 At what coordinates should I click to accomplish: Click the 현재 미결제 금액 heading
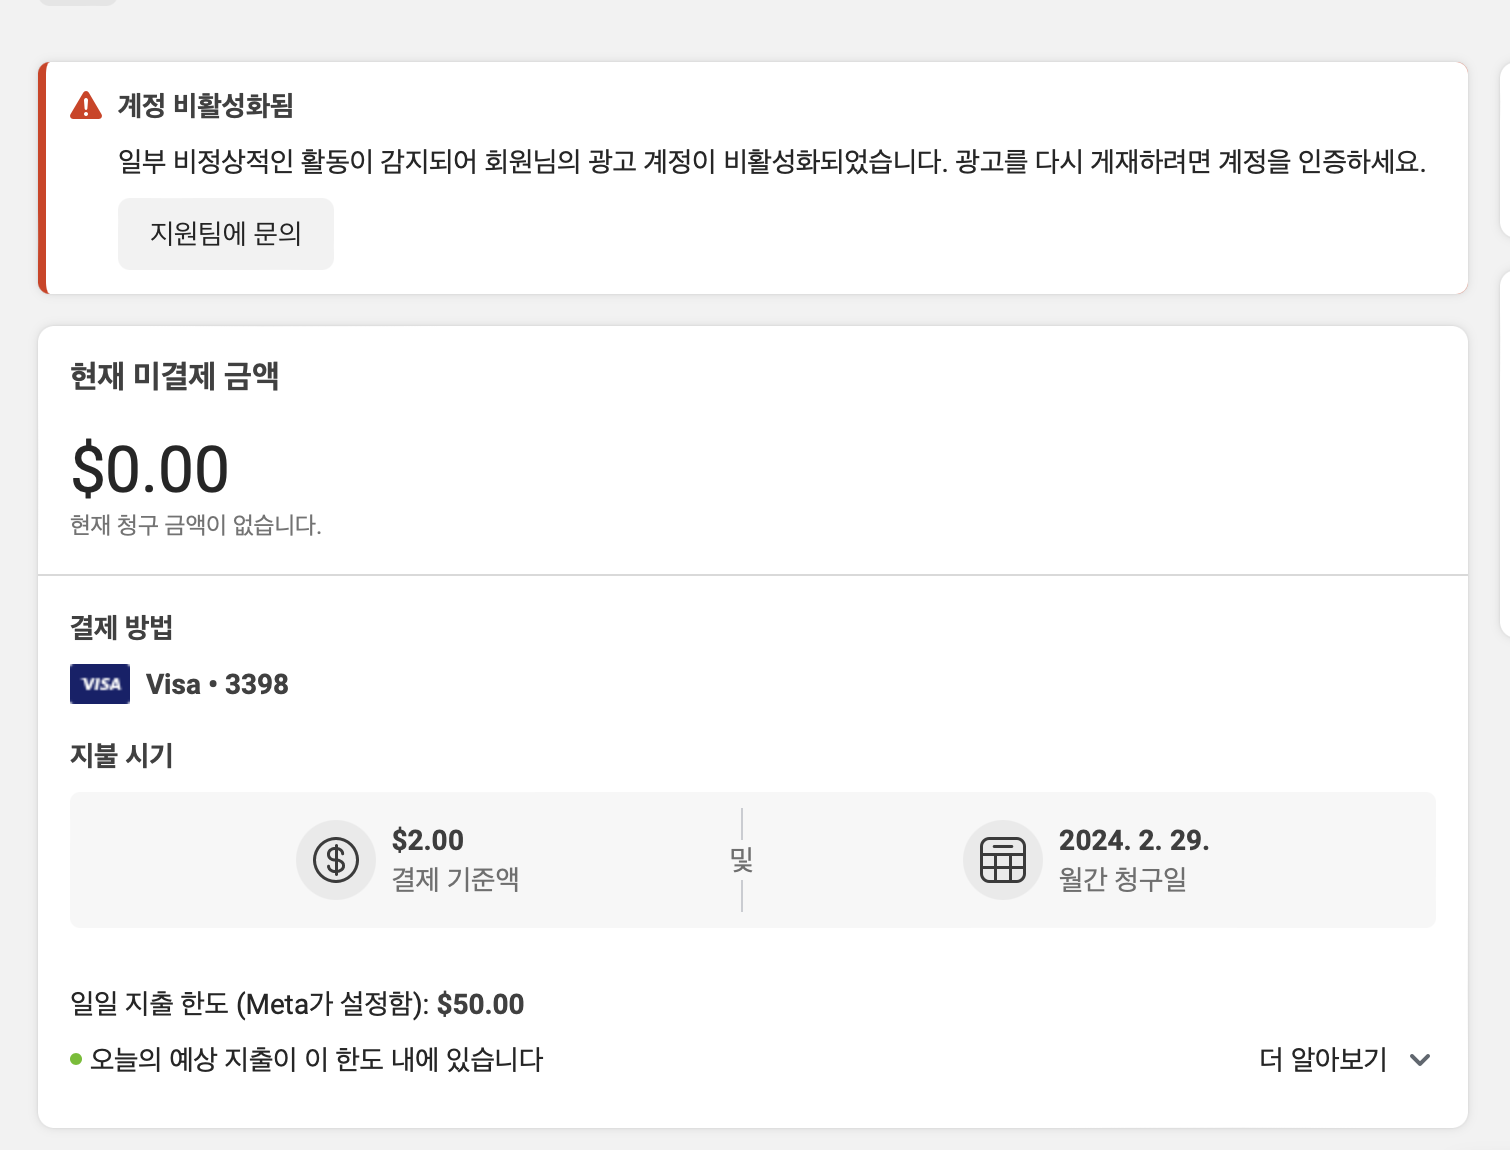tap(174, 376)
